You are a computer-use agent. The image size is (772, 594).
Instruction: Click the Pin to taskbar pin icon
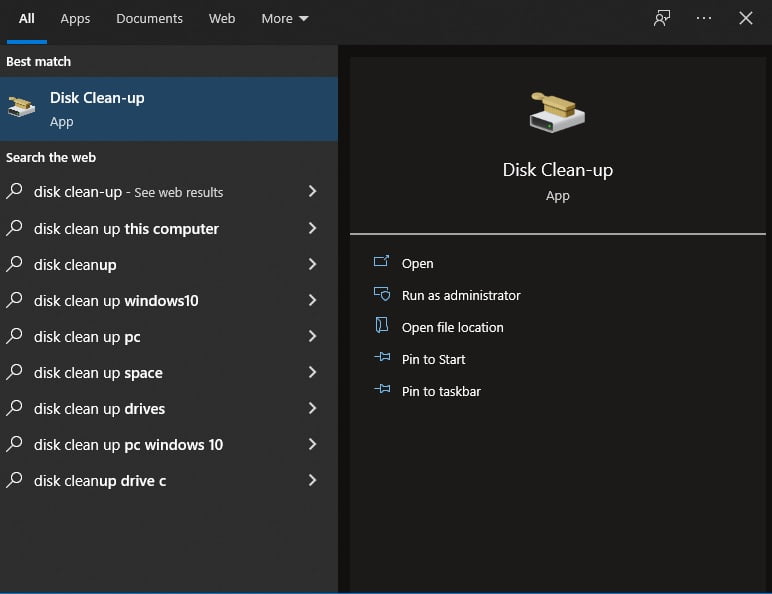[x=382, y=390]
